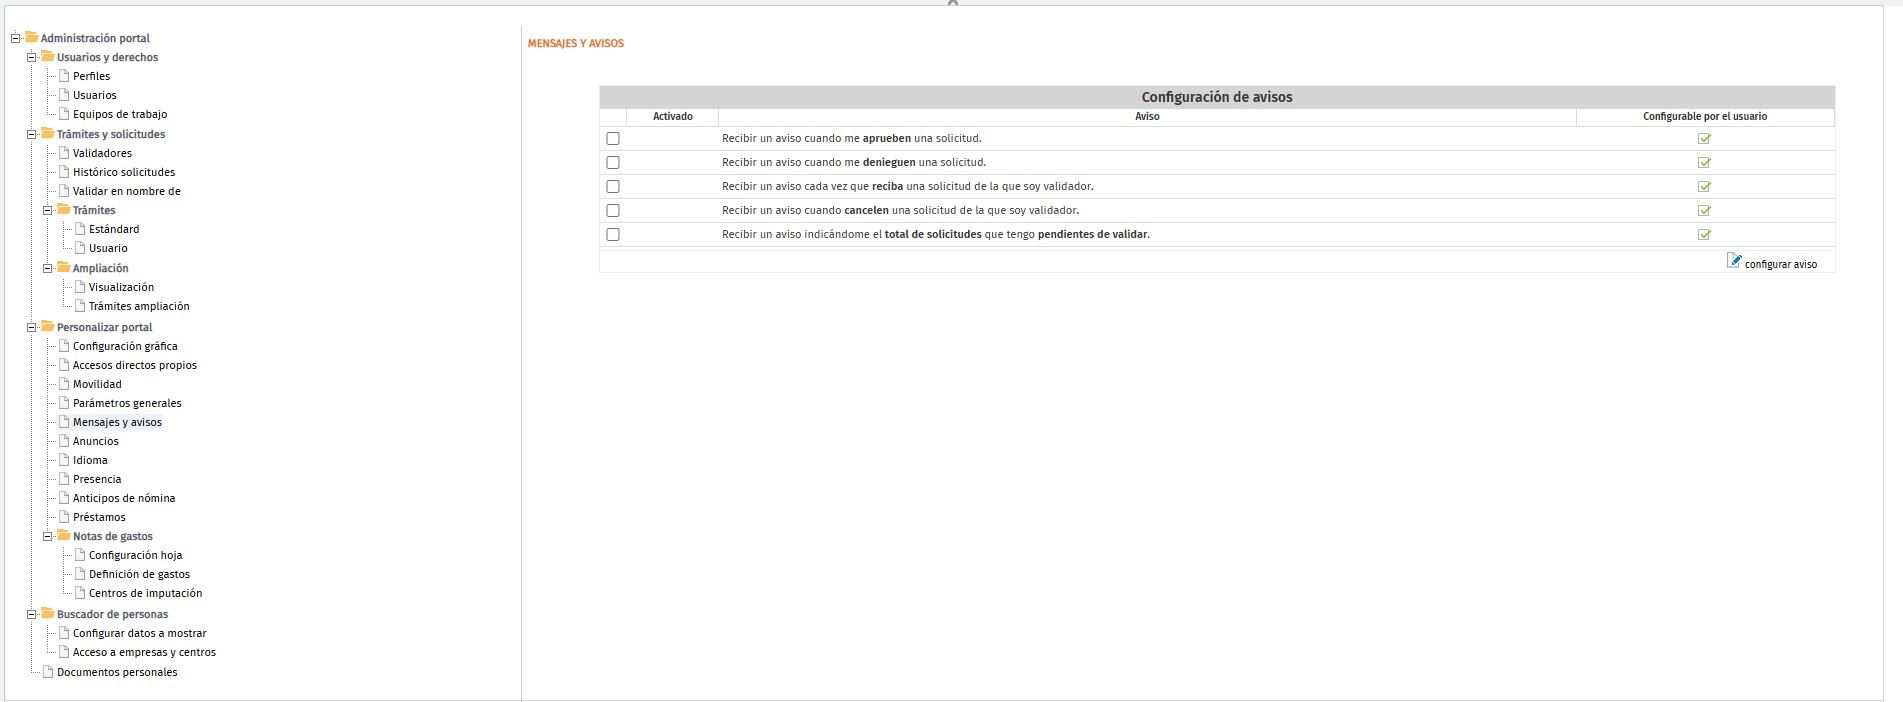Enable the 'aprueben una solicitud' notice checkbox

[x=613, y=139]
